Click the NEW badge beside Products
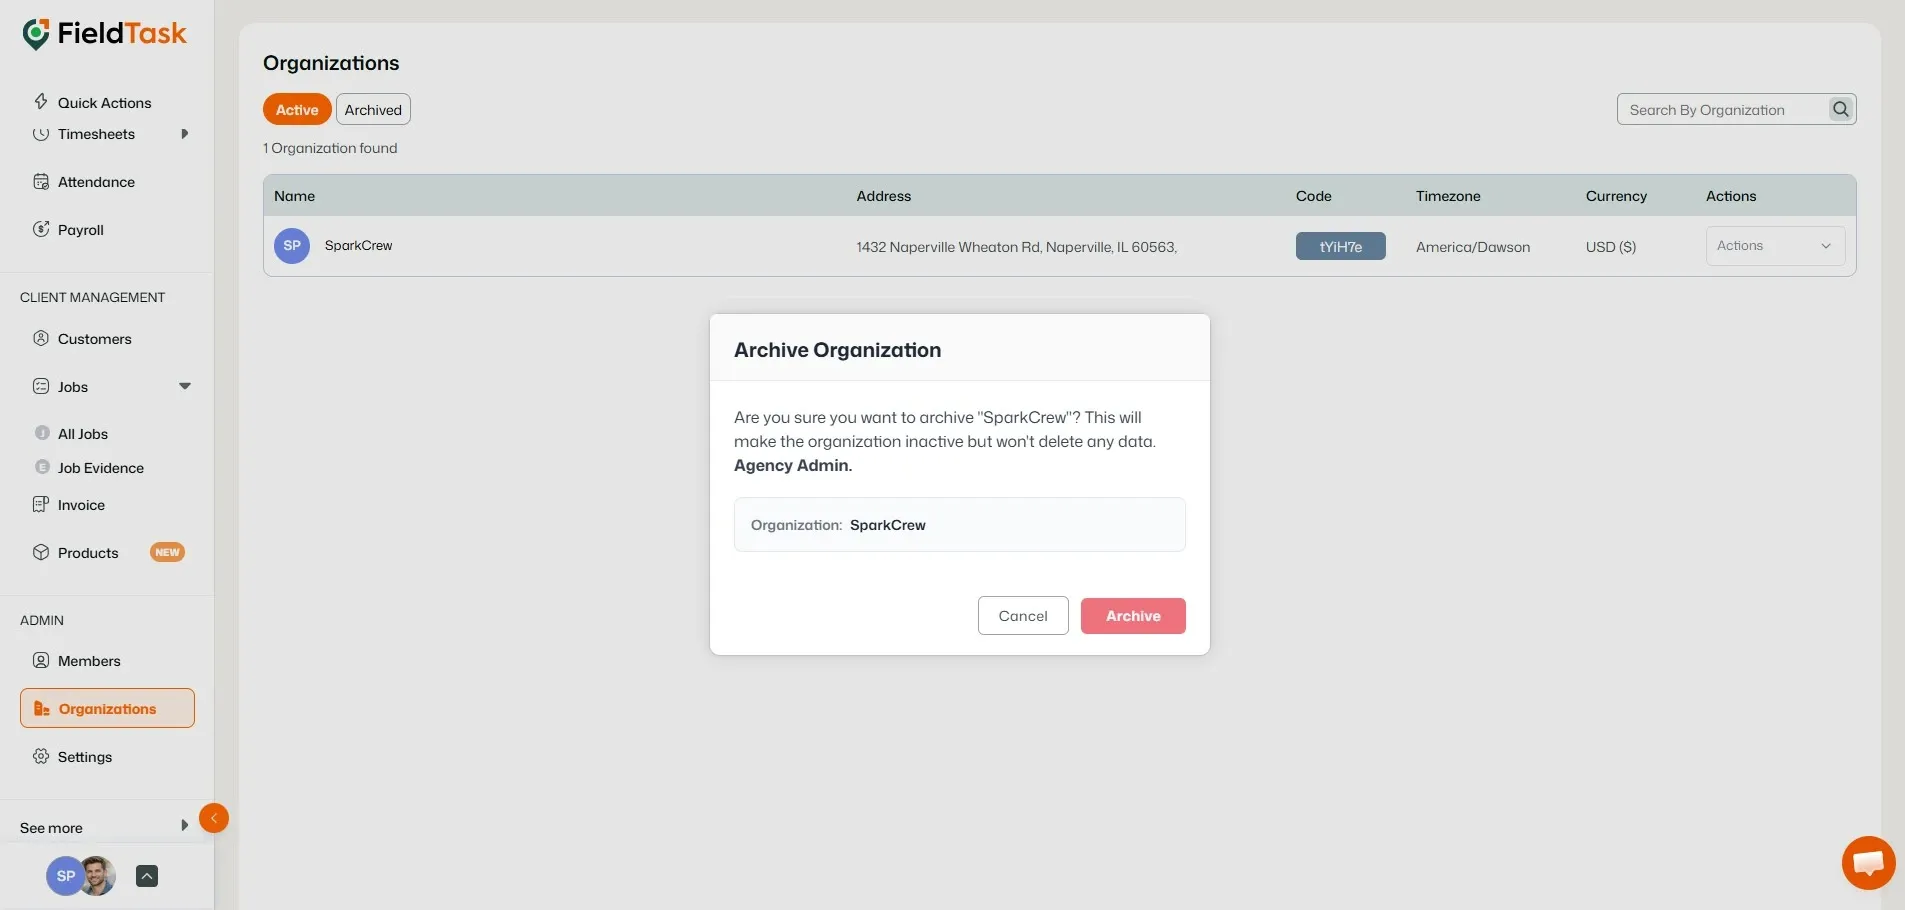1905x910 pixels. 167,552
